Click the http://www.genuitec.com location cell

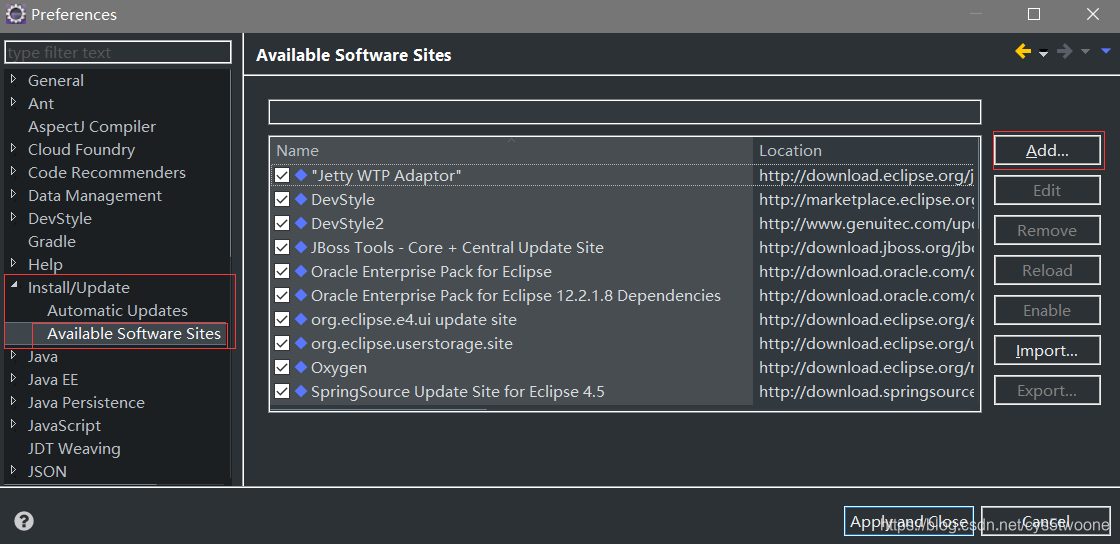[x=866, y=223]
